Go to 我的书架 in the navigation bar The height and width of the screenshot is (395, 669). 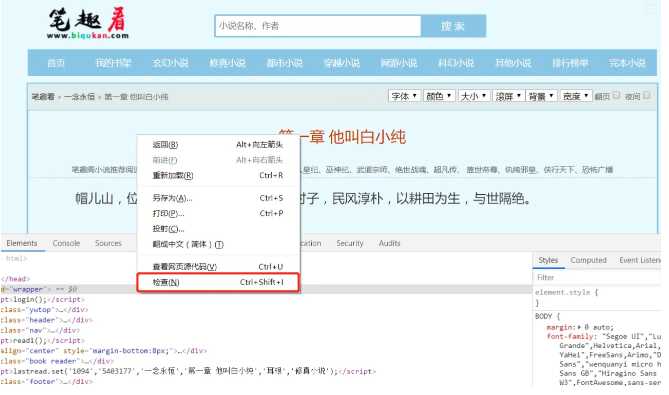pyautogui.click(x=113, y=63)
